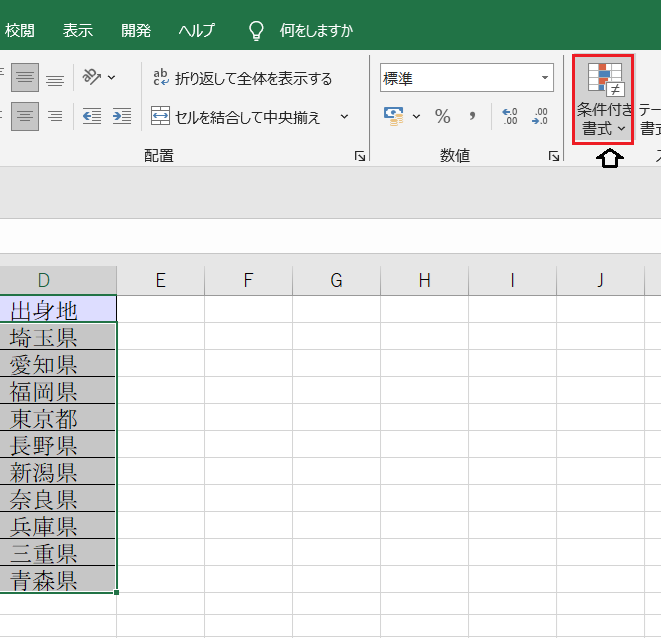This screenshot has height=638, width=661.
Task: Select the 出身地 header cell
Action: pos(58,309)
